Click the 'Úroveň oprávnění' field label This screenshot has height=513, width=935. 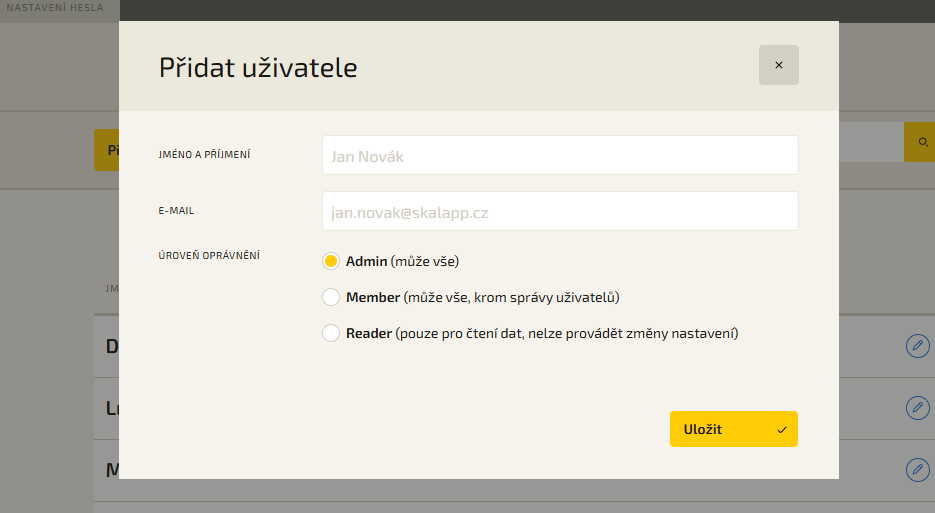(209, 256)
